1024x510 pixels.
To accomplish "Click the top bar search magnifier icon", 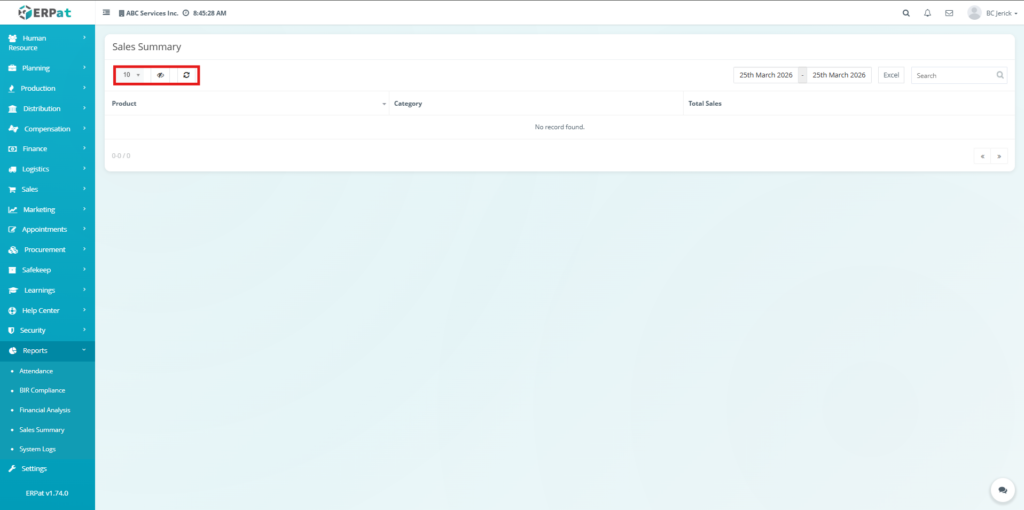I will pyautogui.click(x=906, y=13).
